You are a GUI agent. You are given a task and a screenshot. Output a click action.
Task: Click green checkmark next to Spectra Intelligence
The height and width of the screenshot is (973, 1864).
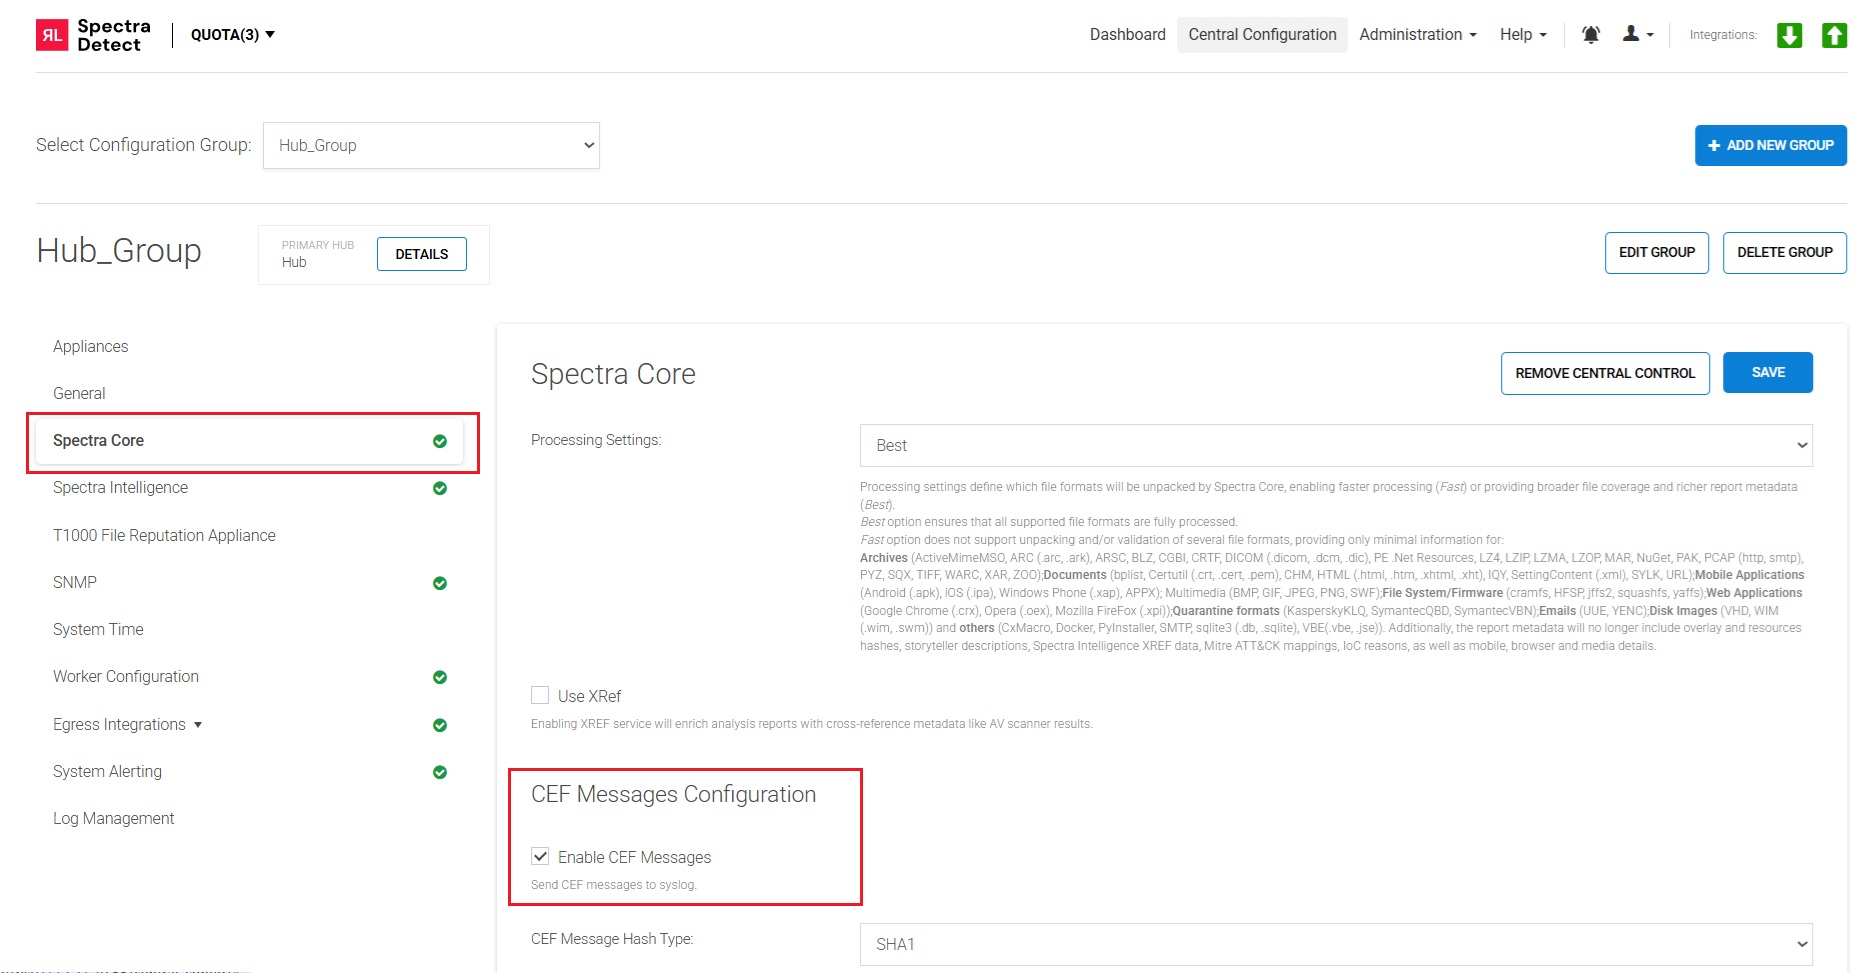coord(440,488)
